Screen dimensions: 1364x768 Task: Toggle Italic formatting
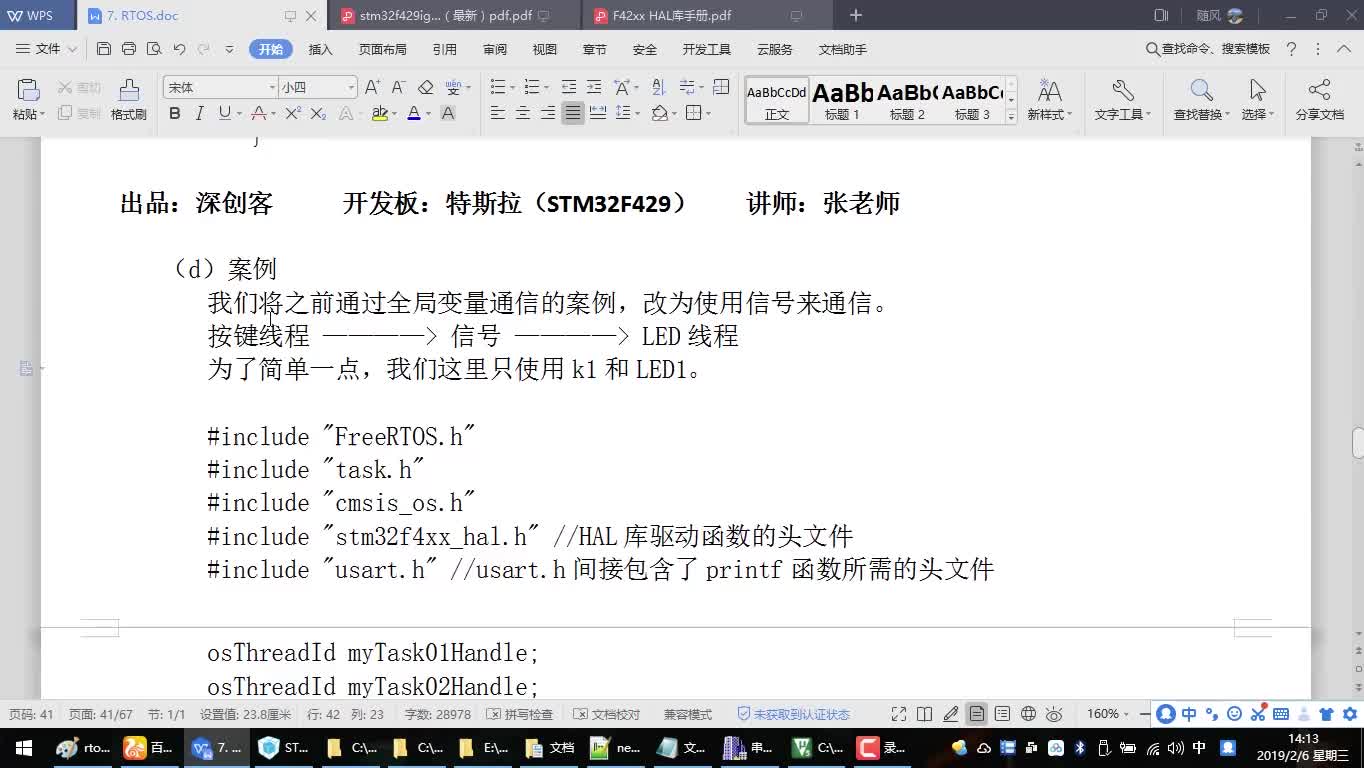point(199,114)
